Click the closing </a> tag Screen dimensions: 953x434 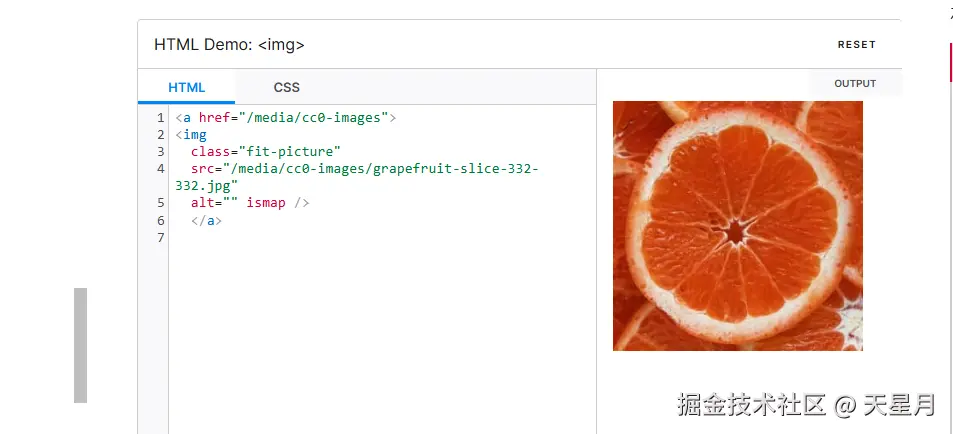pyautogui.click(x=206, y=220)
